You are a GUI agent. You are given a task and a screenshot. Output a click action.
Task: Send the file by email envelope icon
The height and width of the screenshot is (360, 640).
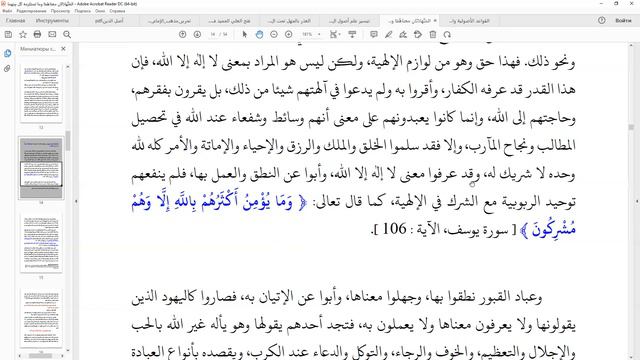[x=52, y=35]
